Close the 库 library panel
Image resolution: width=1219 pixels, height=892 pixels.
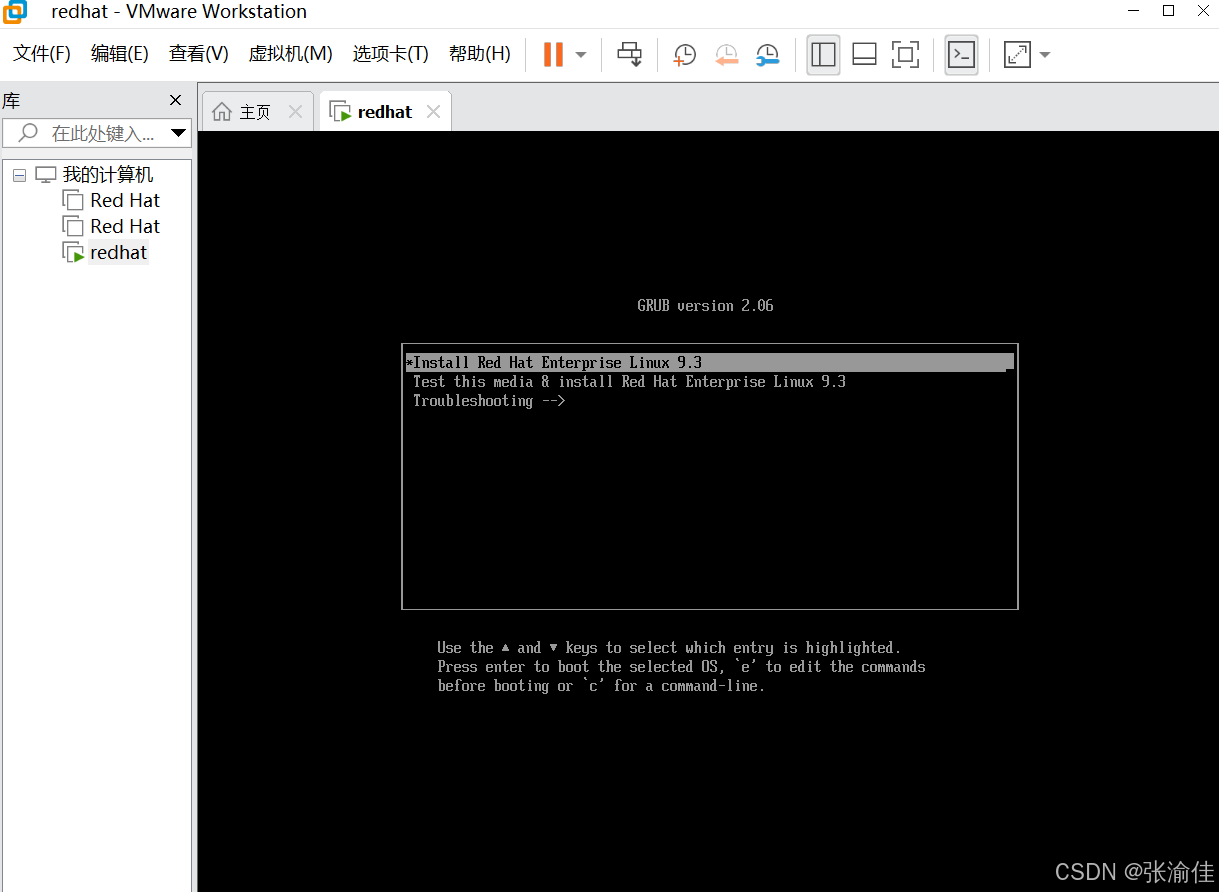pyautogui.click(x=176, y=100)
